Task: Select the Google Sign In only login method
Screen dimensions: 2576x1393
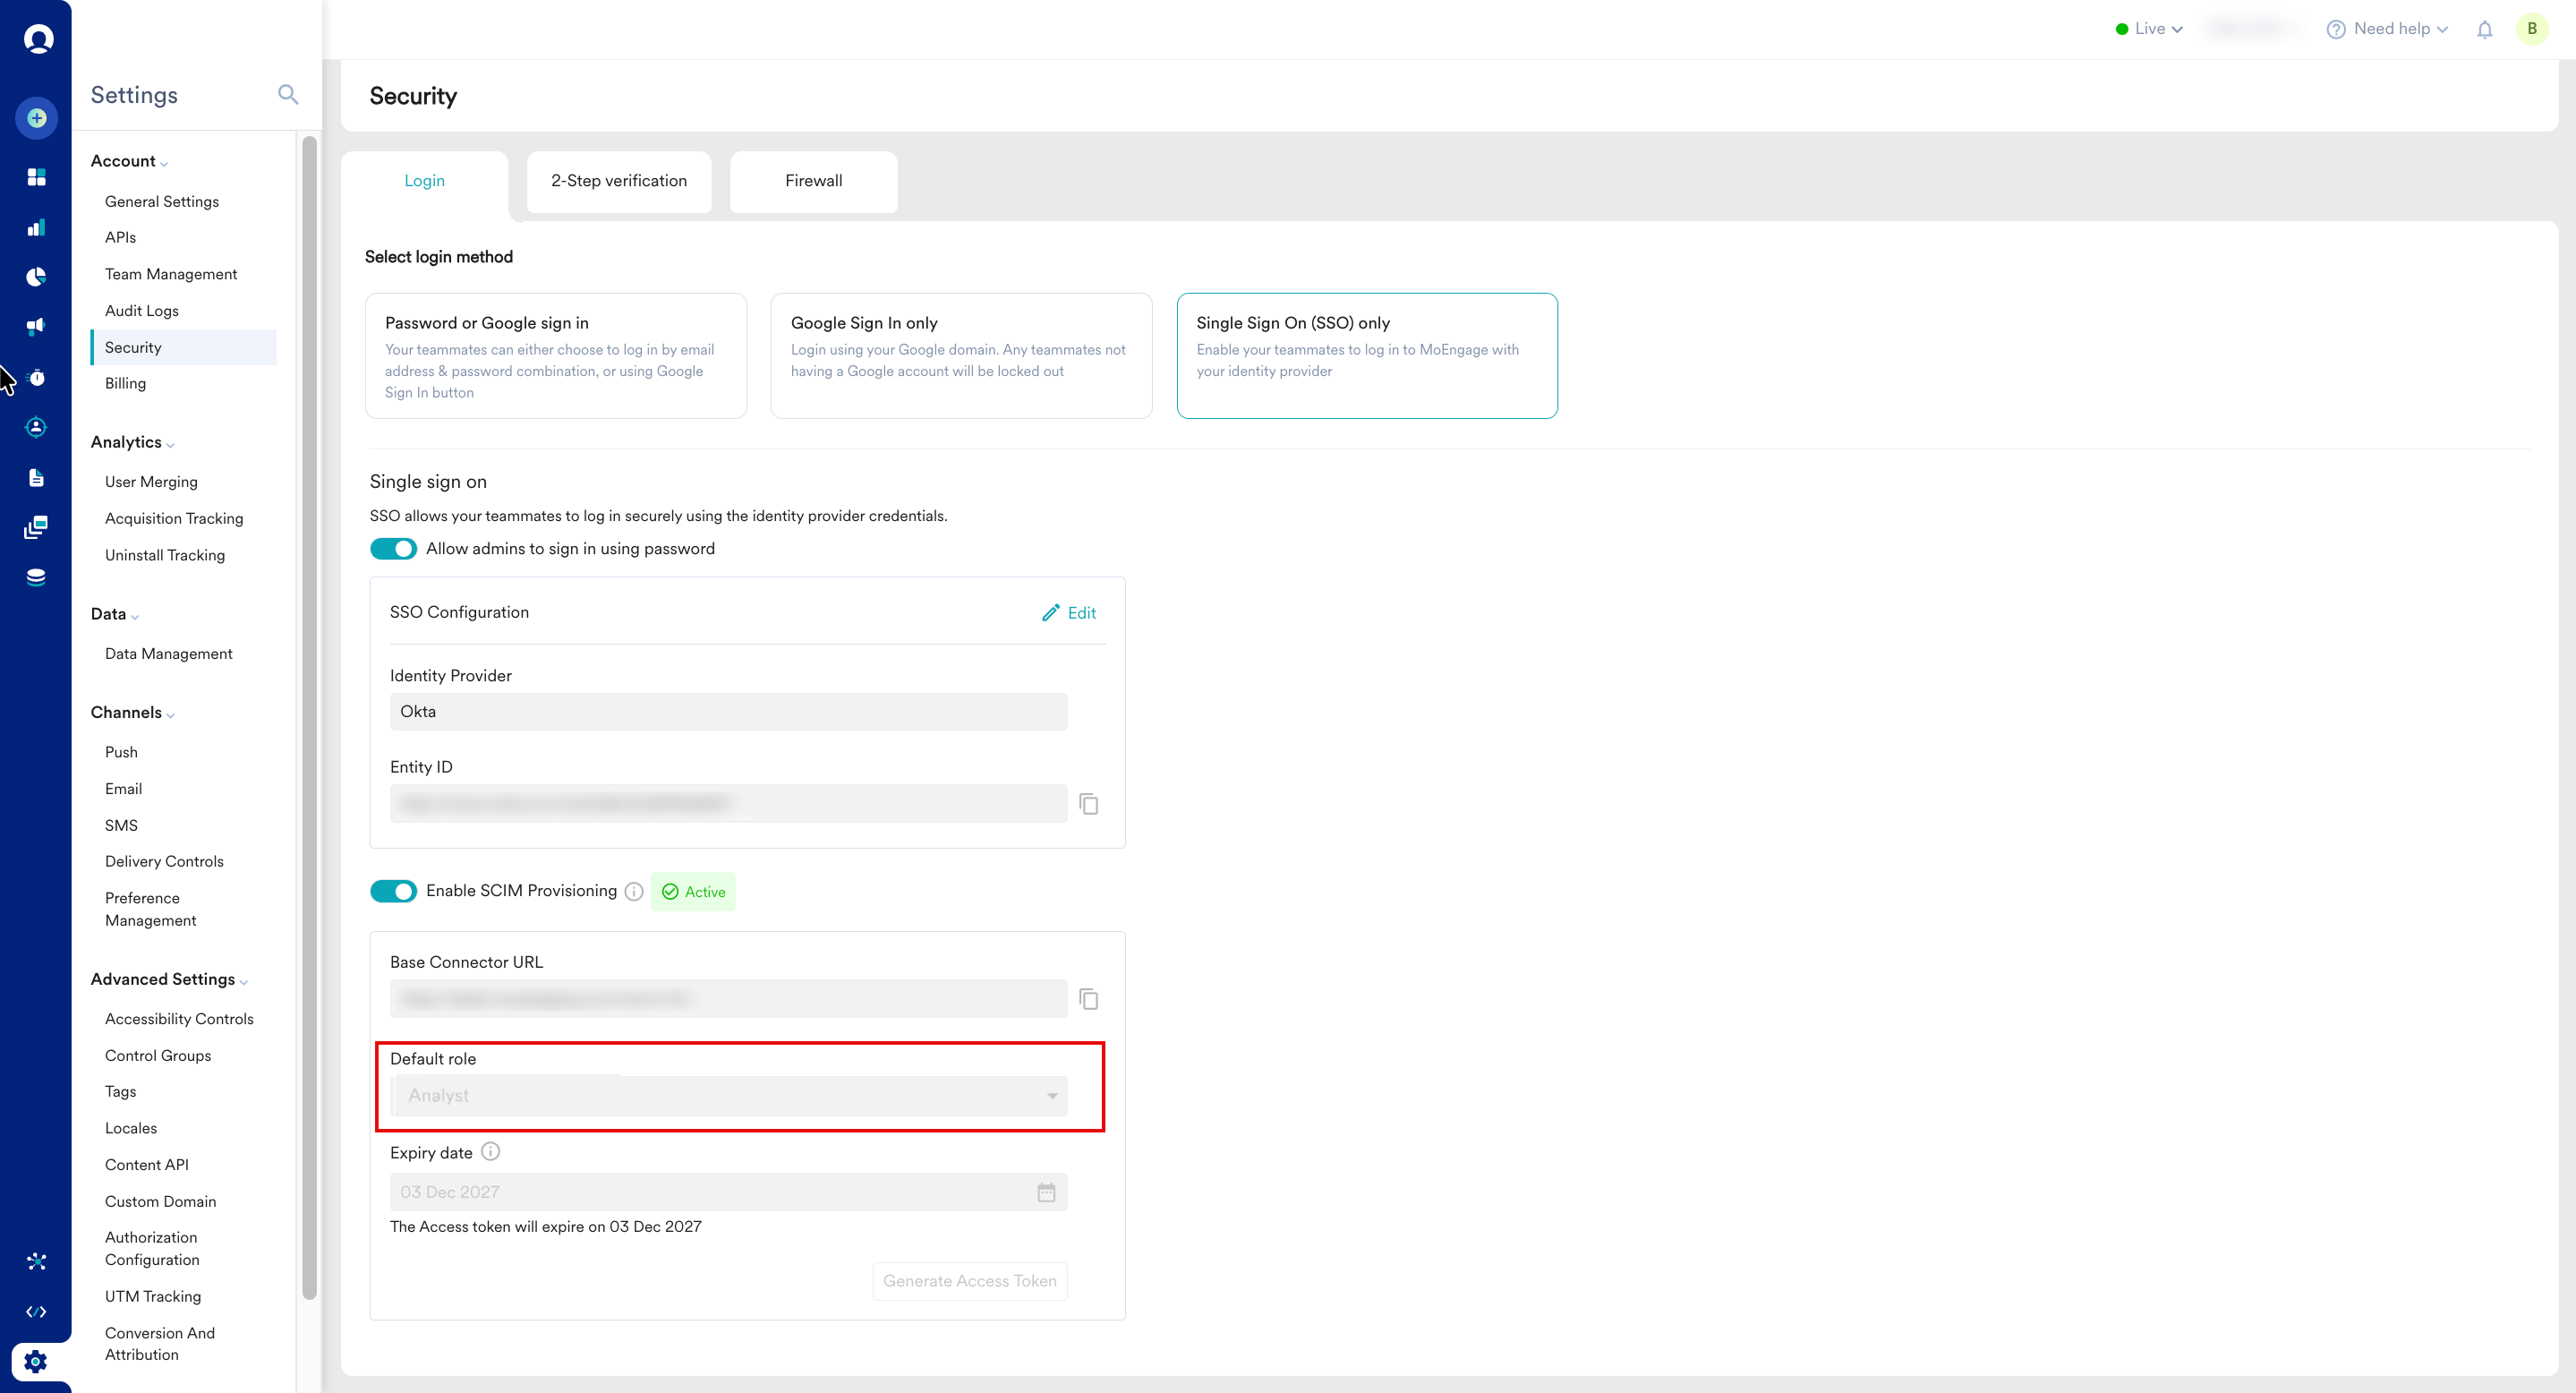Action: 960,355
